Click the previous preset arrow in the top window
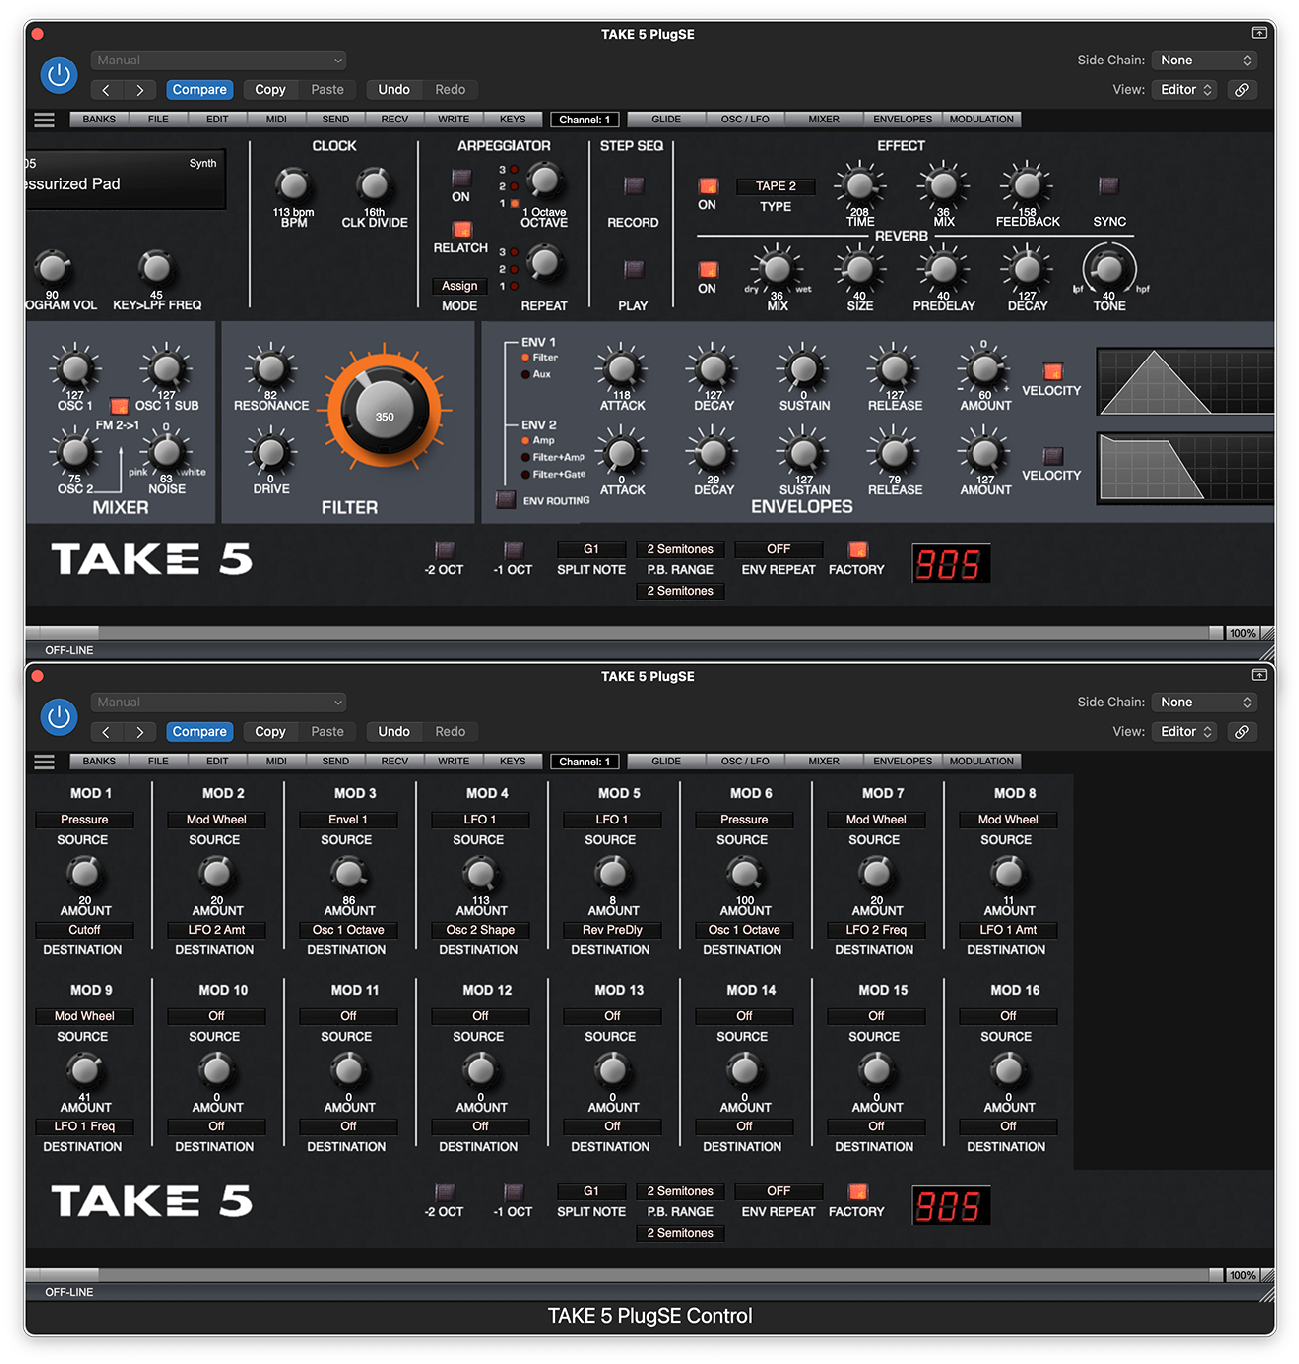The image size is (1299, 1364). click(106, 90)
